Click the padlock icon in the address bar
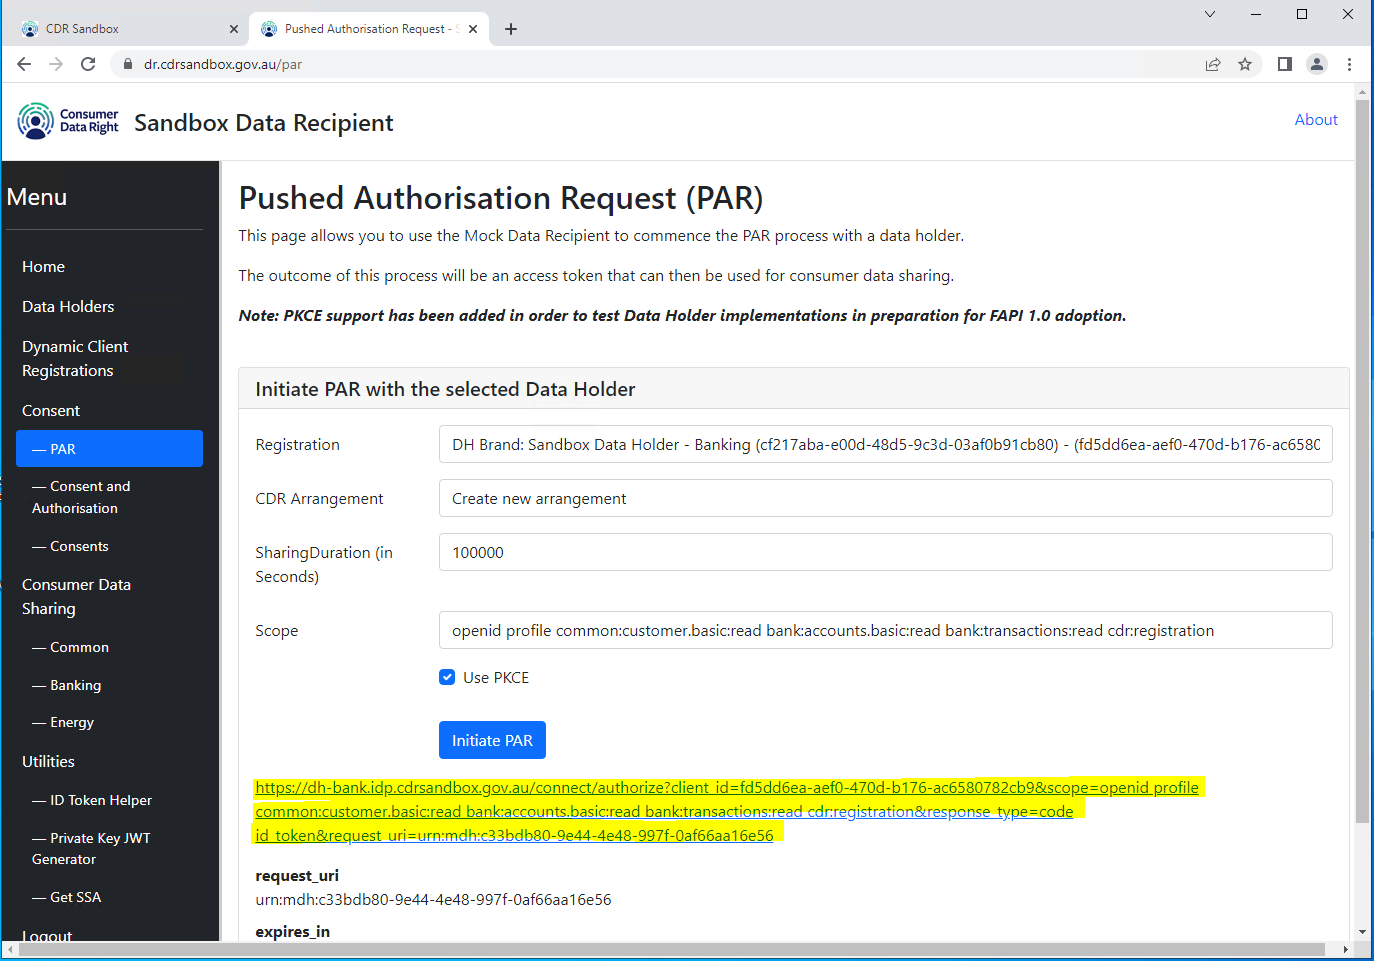The height and width of the screenshot is (961, 1374). coord(126,63)
